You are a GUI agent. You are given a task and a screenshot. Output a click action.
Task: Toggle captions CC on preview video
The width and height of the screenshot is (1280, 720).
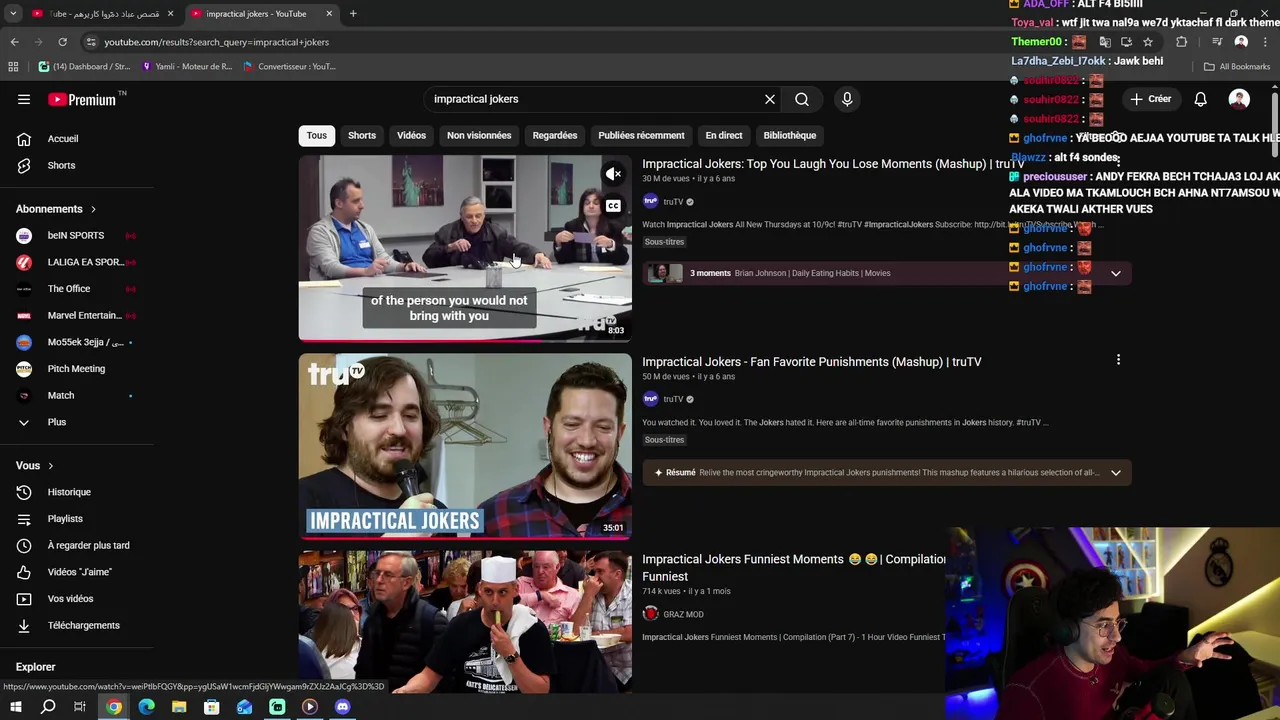click(x=613, y=206)
